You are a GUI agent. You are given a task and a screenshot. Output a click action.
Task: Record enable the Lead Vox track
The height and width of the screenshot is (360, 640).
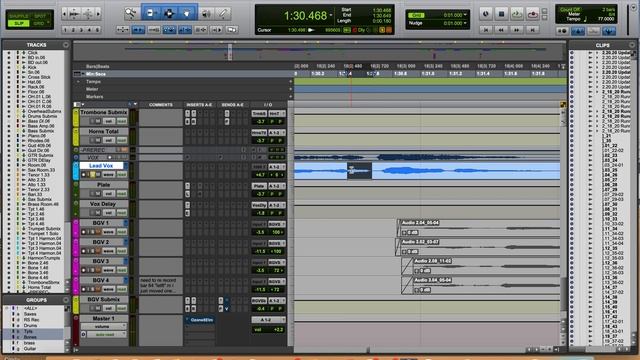84,175
